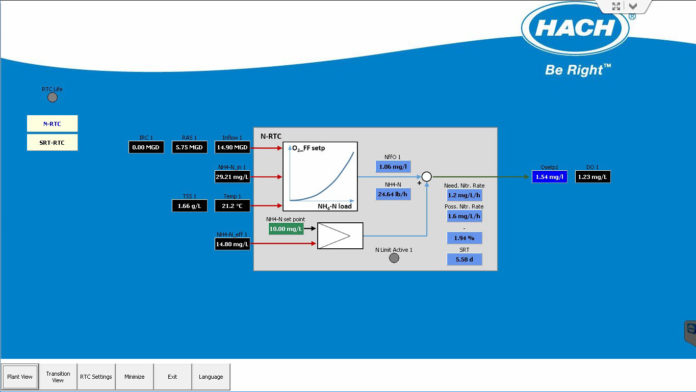This screenshot has height=392, width=696.
Task: Open RTC Settings
Action: pyautogui.click(x=96, y=376)
